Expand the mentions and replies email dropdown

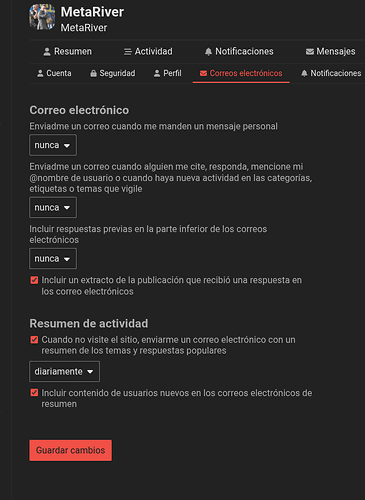(x=53, y=208)
